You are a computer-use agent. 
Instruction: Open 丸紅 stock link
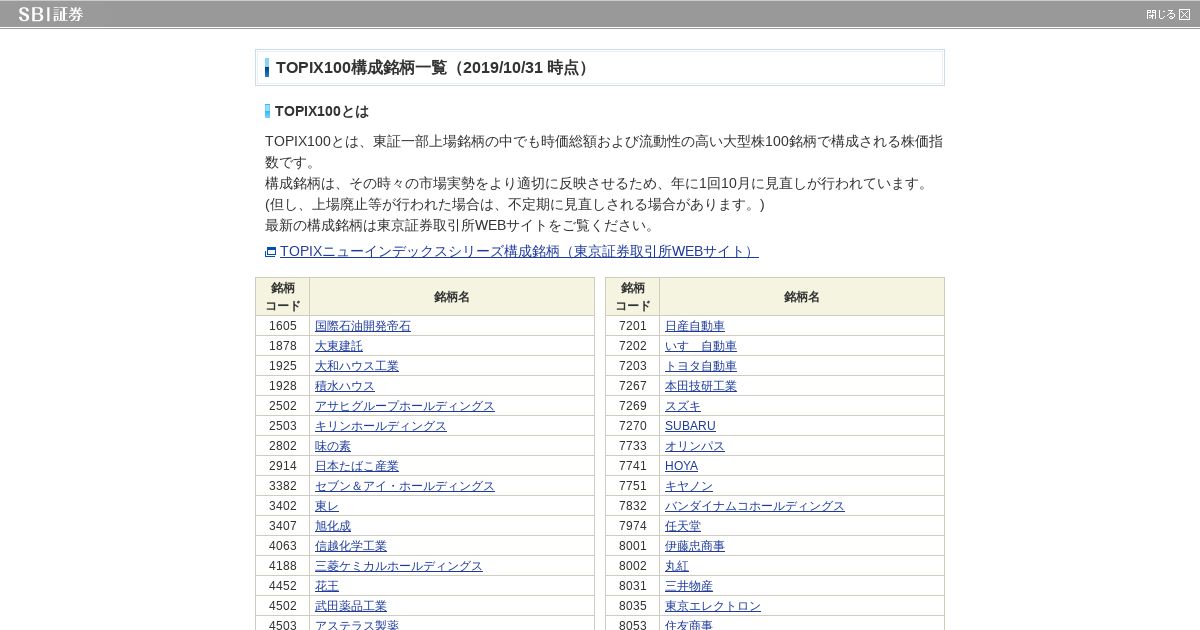(x=677, y=566)
